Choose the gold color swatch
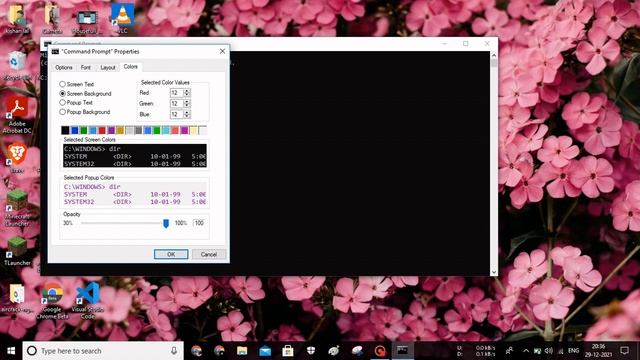640x360 pixels. pyautogui.click(x=120, y=130)
